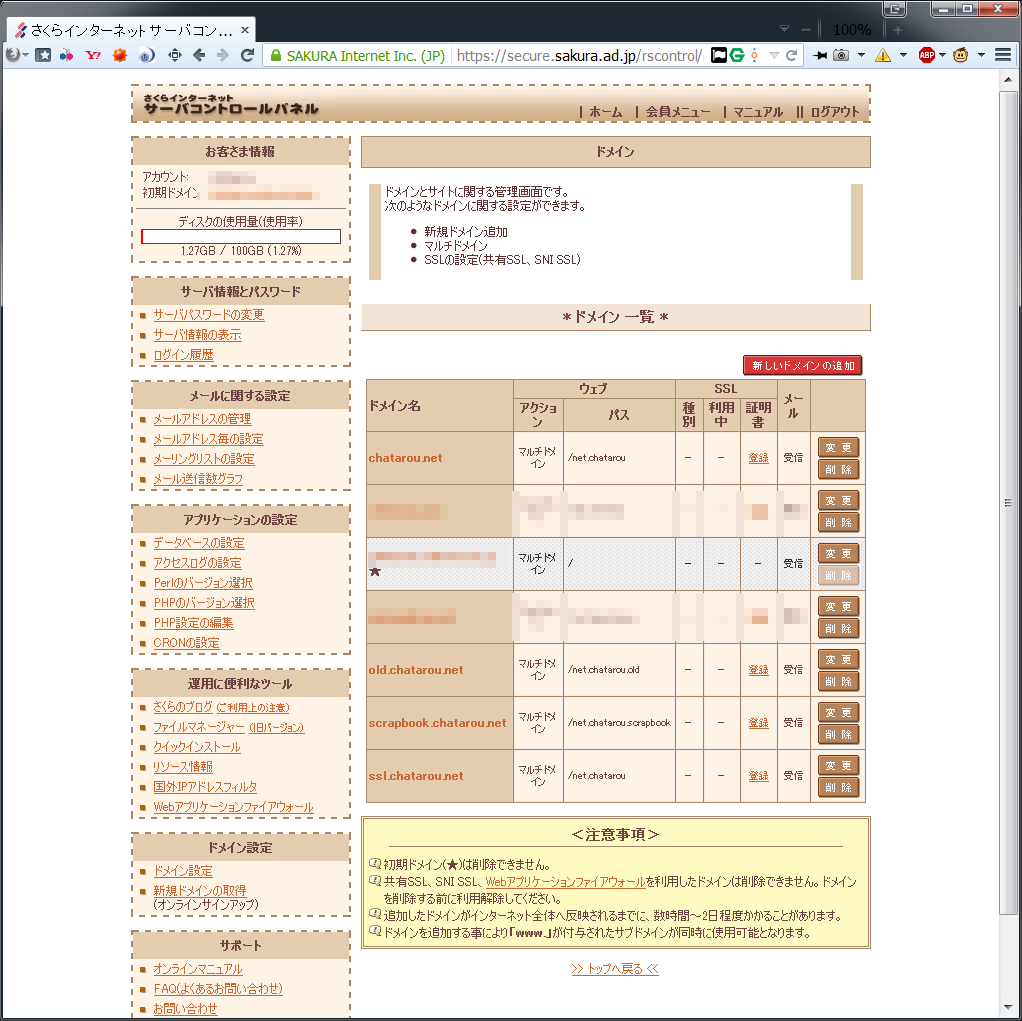Go back using the back arrow
The width and height of the screenshot is (1022, 1021).
(x=199, y=55)
